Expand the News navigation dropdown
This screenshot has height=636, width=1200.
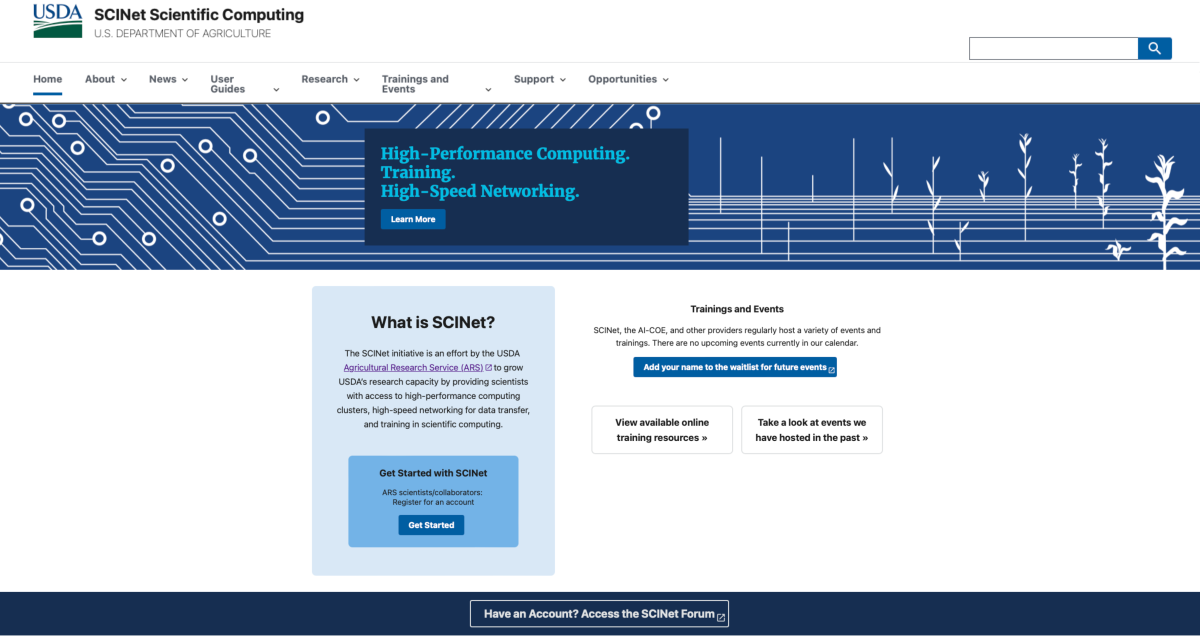click(x=167, y=79)
